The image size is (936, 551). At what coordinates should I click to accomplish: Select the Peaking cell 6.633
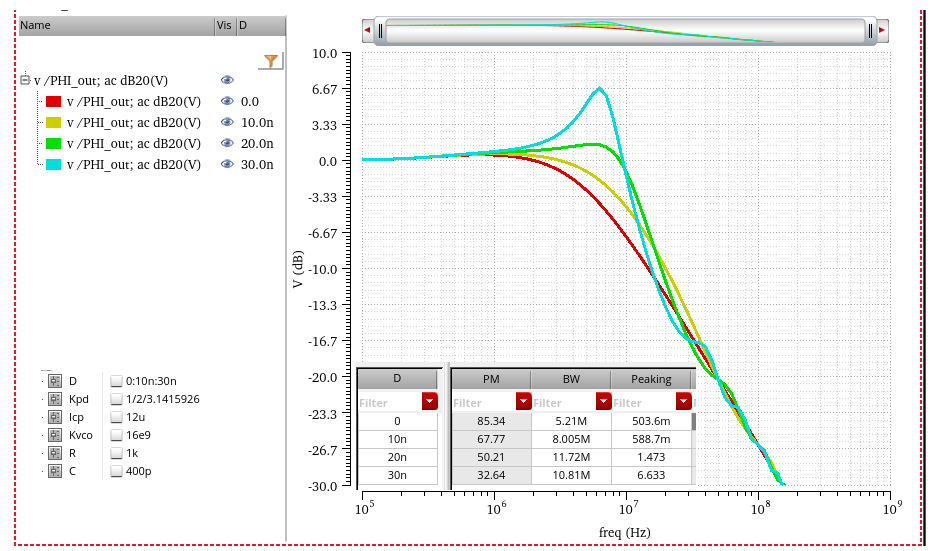(651, 475)
